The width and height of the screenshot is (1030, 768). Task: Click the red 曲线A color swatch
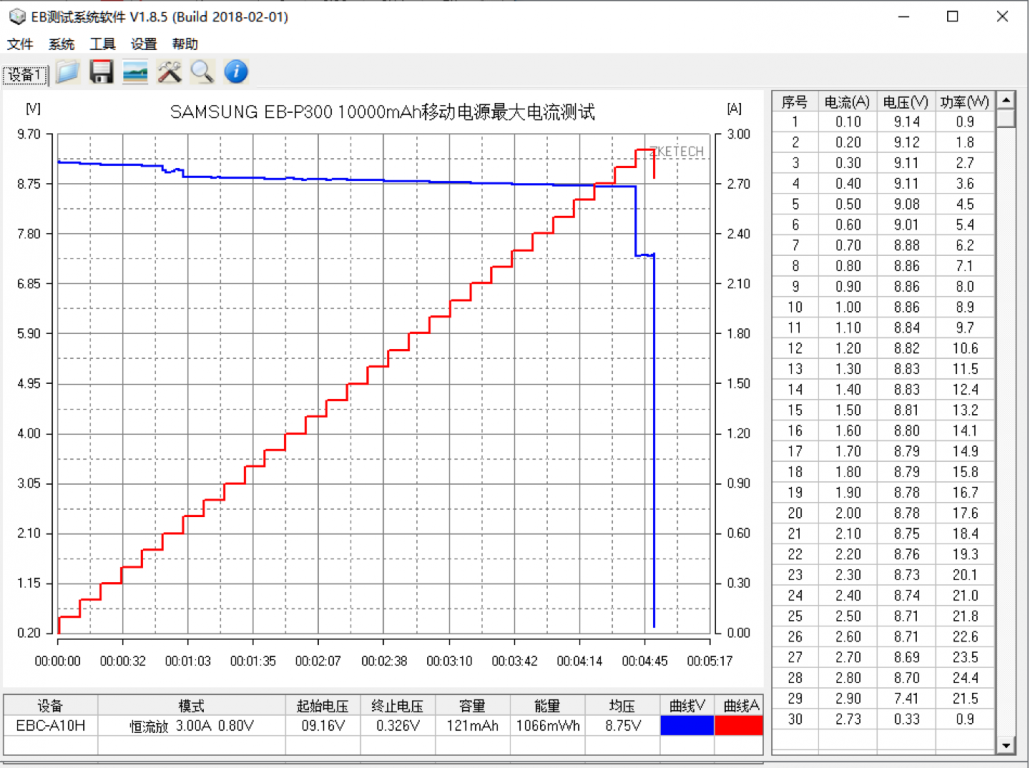point(738,725)
